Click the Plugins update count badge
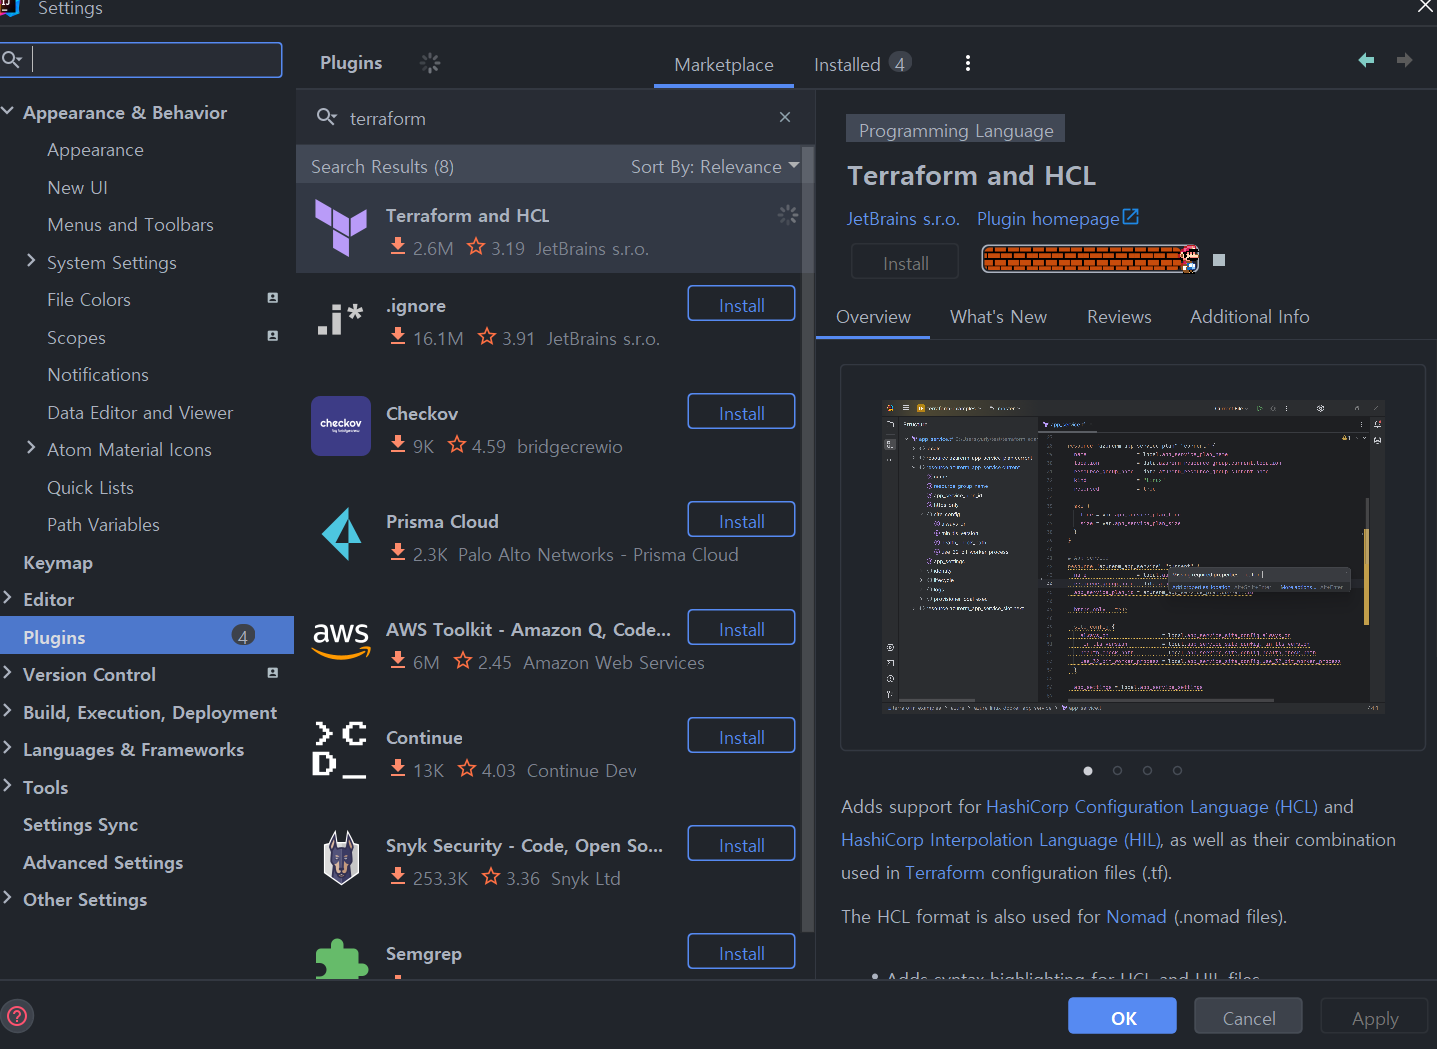 tap(243, 636)
